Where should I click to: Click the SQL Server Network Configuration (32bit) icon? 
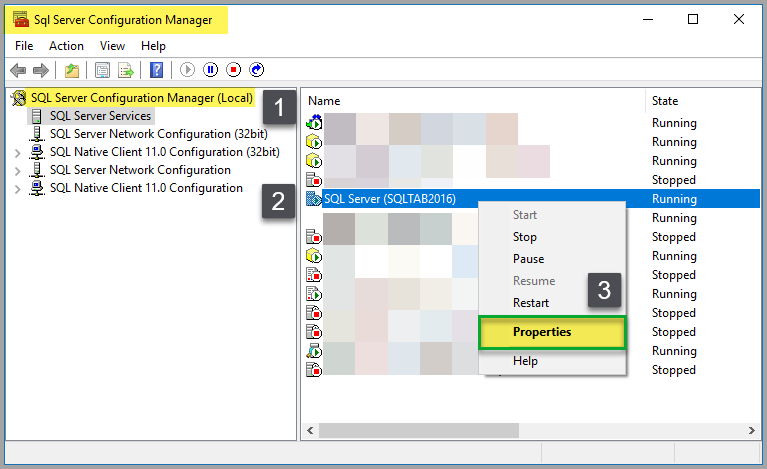[36, 134]
